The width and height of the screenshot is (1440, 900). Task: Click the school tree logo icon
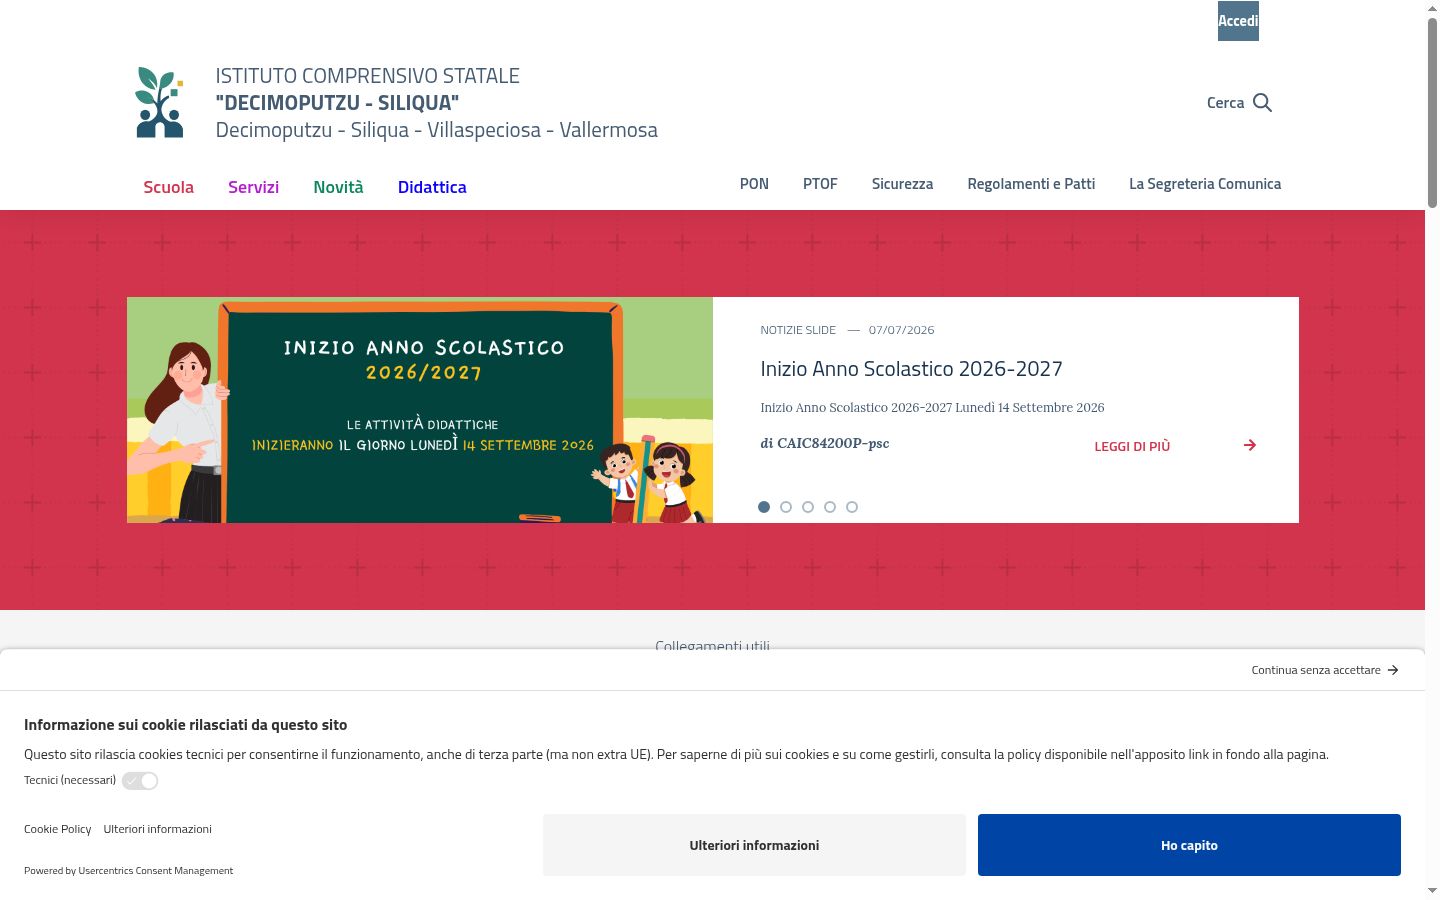pyautogui.click(x=160, y=102)
